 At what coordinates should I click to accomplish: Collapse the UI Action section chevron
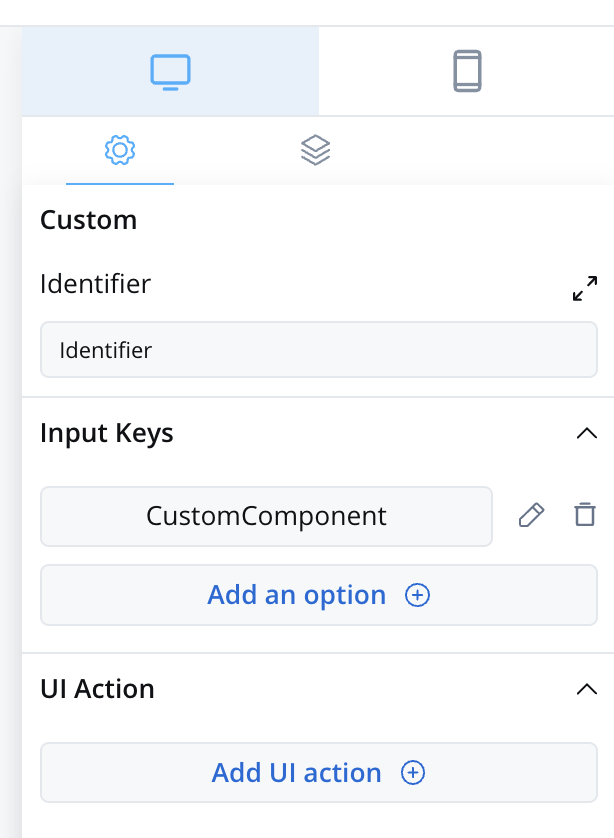(587, 689)
